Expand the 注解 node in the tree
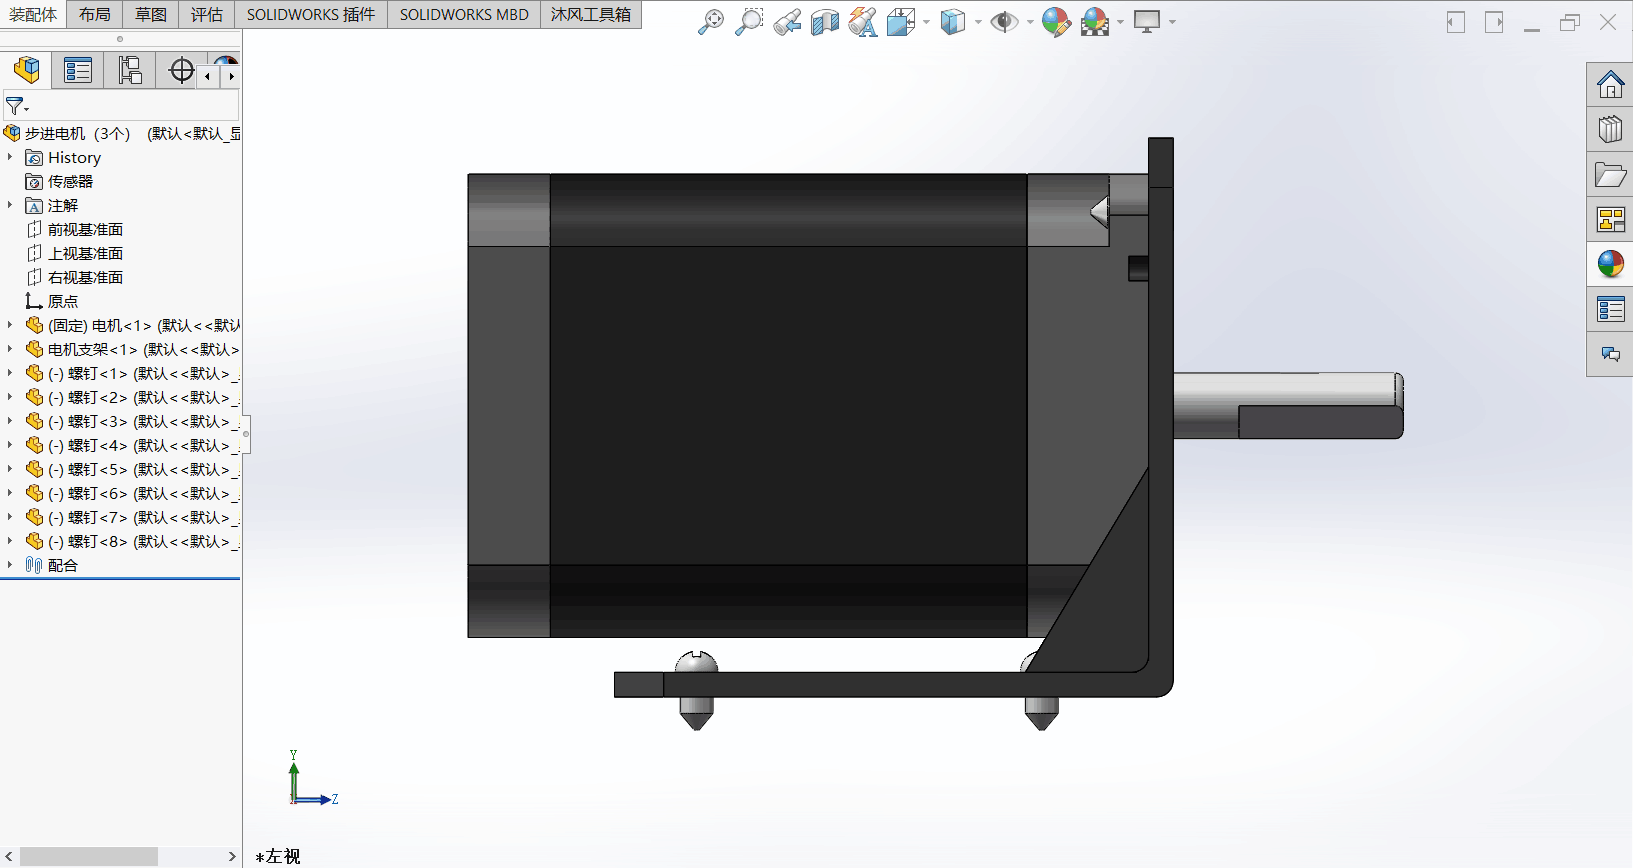1633x868 pixels. coord(10,205)
